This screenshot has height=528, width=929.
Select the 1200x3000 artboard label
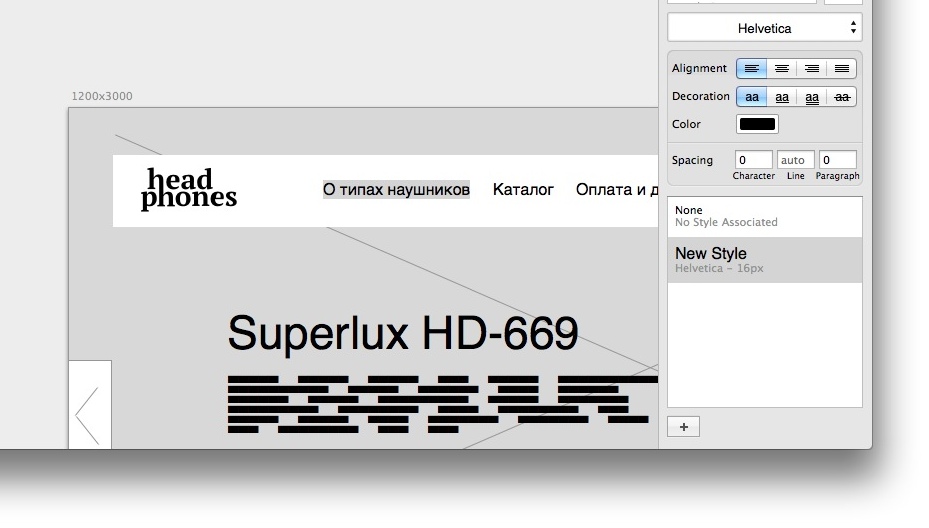click(102, 96)
